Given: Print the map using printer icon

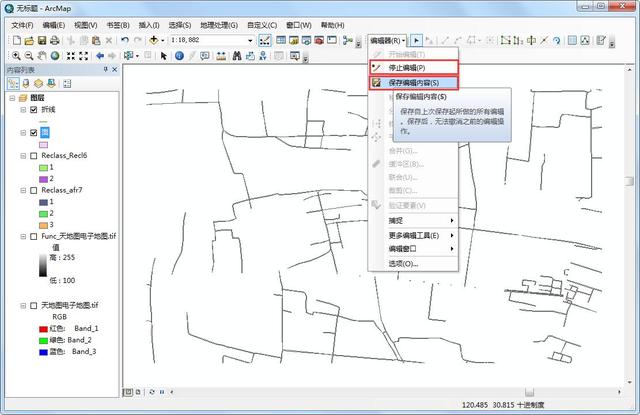Looking at the screenshot, I should pos(54,40).
